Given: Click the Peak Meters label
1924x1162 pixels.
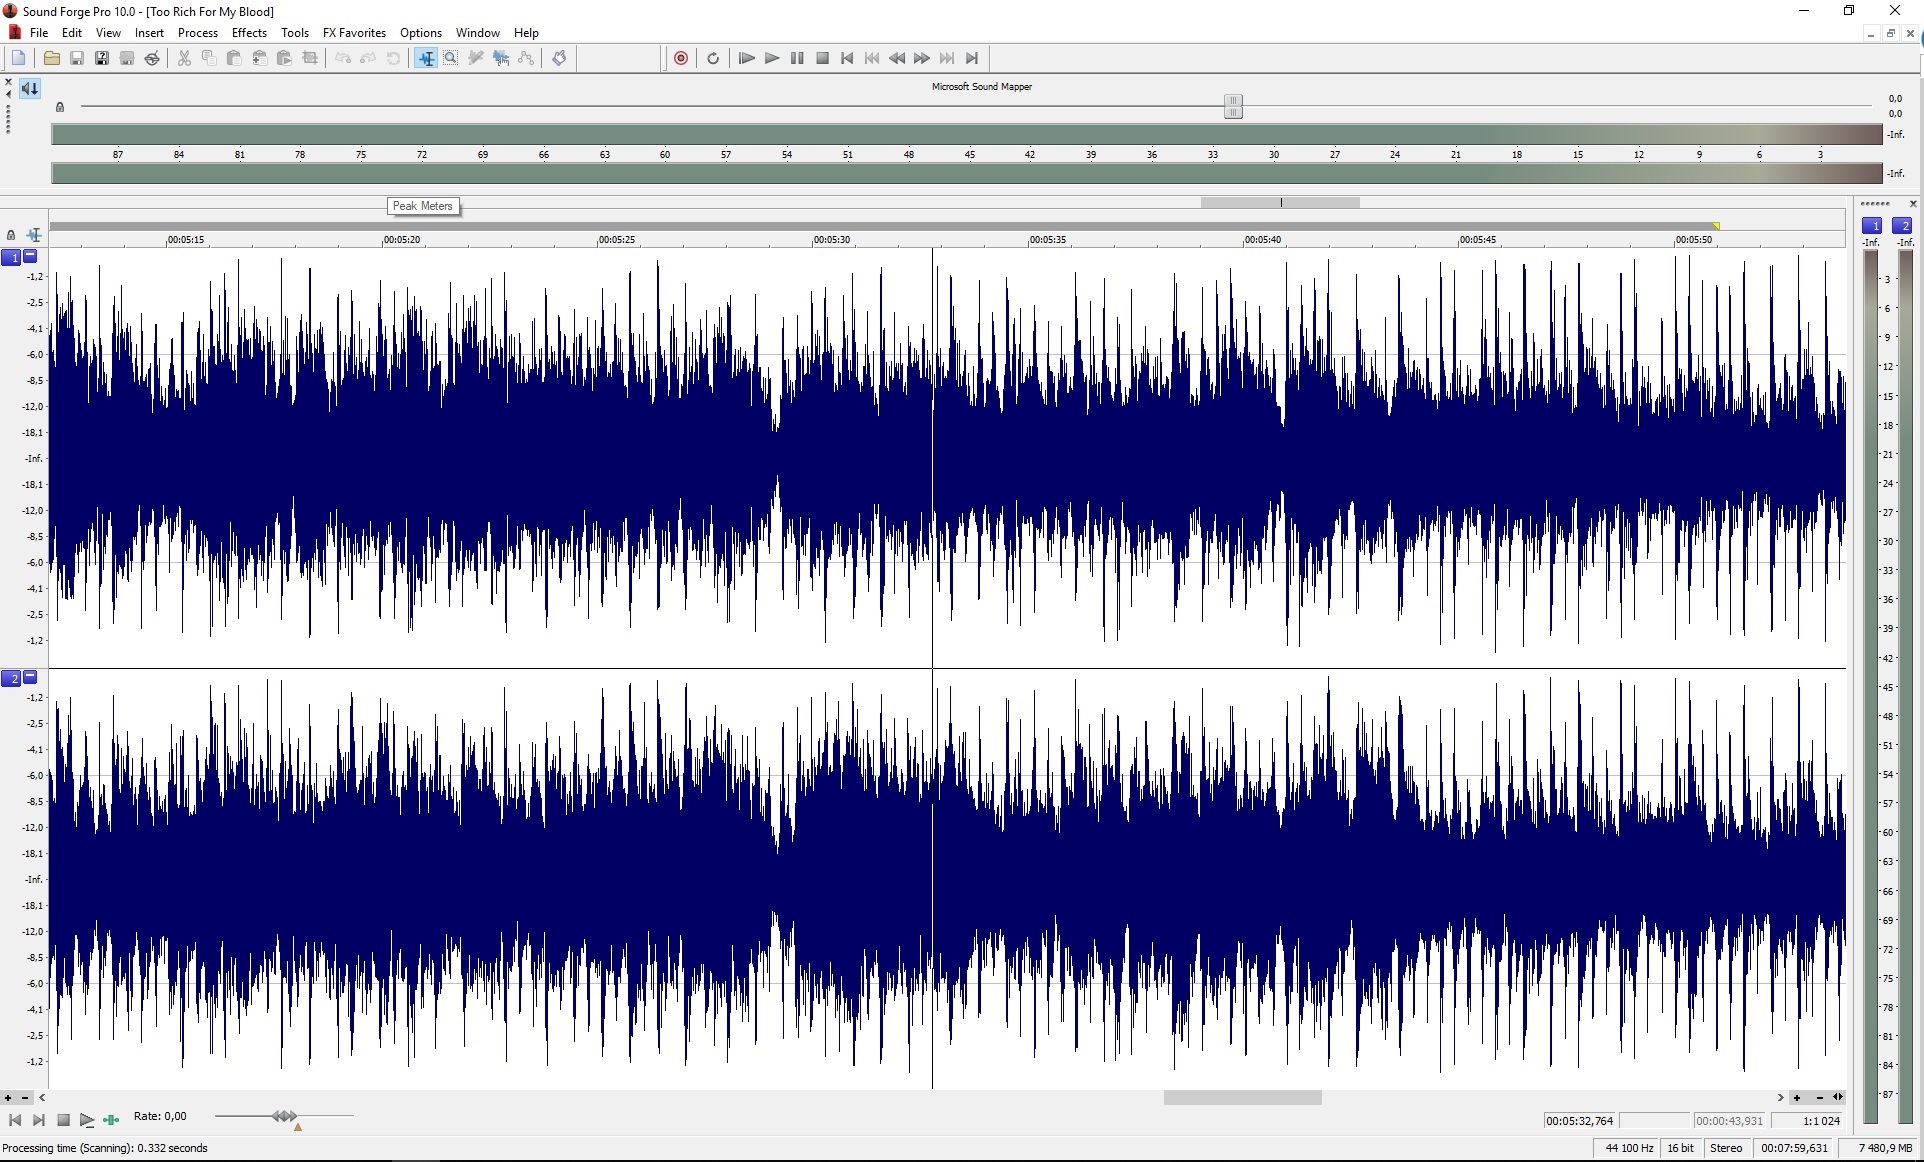Looking at the screenshot, I should pyautogui.click(x=422, y=206).
